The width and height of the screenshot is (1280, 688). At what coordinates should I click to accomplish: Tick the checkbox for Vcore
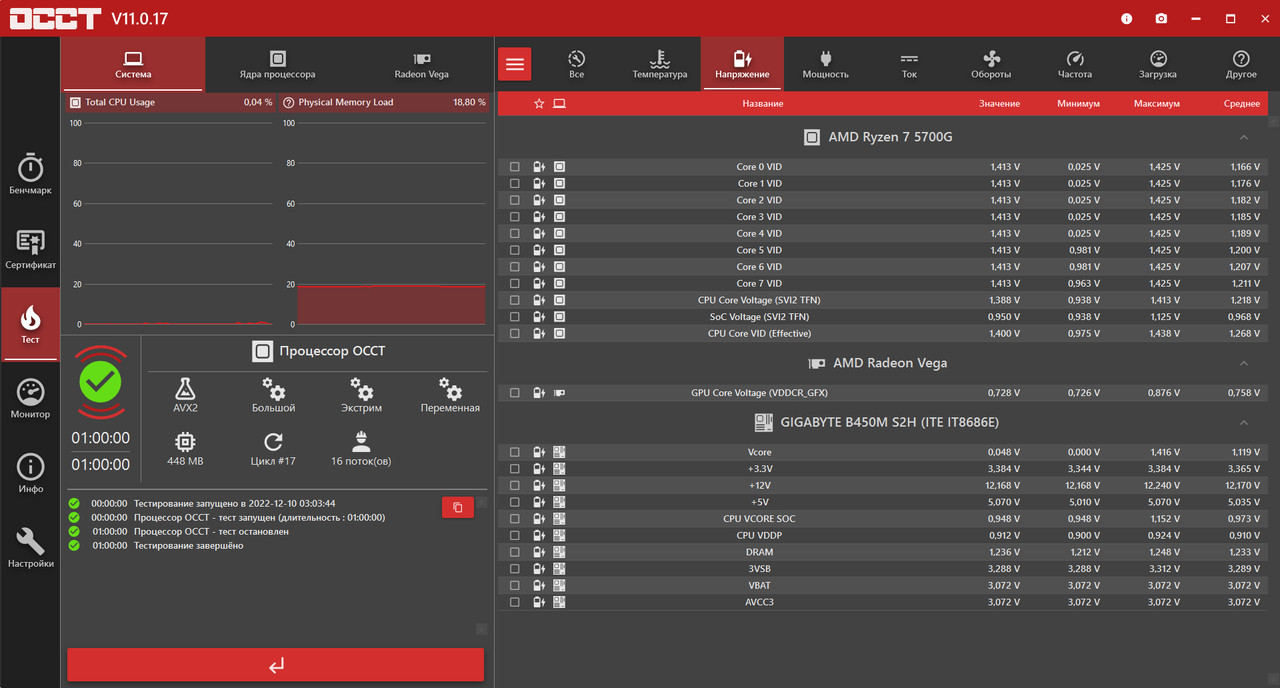click(x=515, y=452)
